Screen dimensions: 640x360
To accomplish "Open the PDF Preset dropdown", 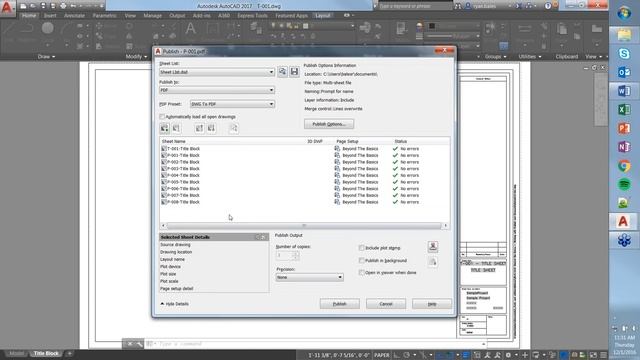I will click(x=232, y=104).
